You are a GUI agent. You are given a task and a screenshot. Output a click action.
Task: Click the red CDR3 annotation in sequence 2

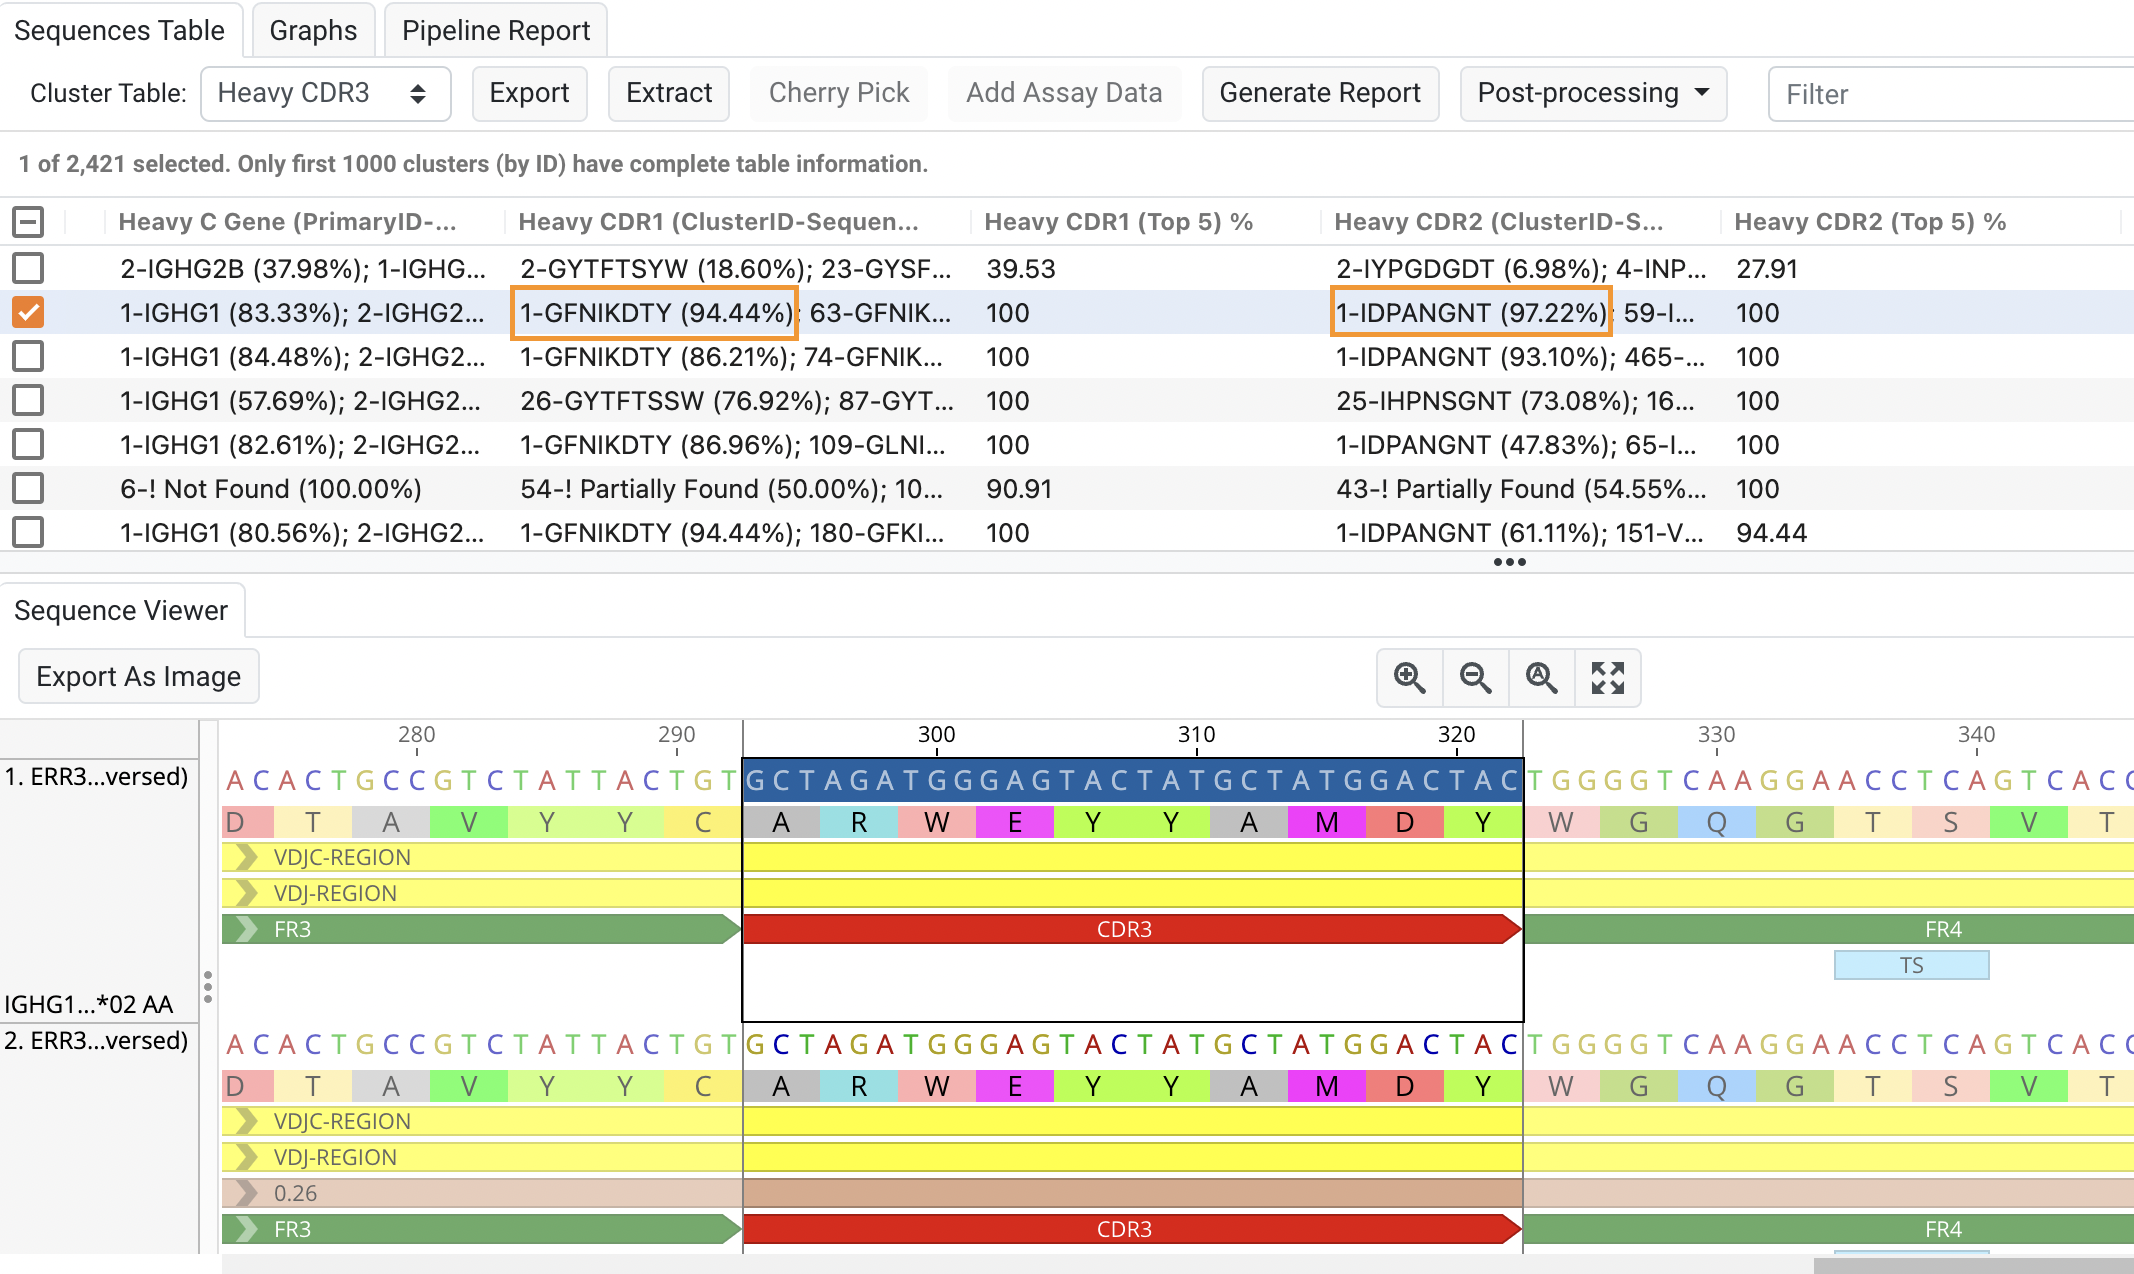click(x=1132, y=1229)
